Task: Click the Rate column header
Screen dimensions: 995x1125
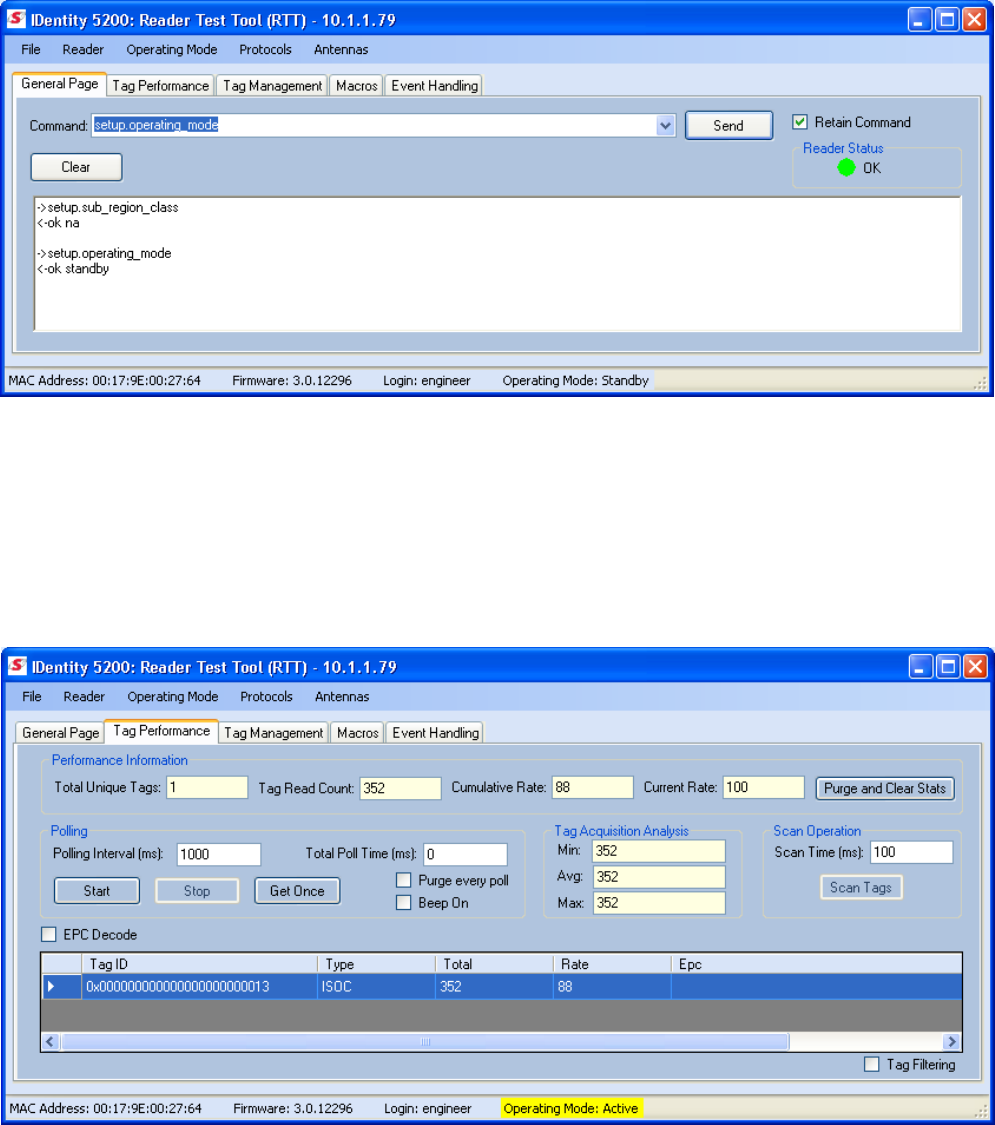Action: 612,964
